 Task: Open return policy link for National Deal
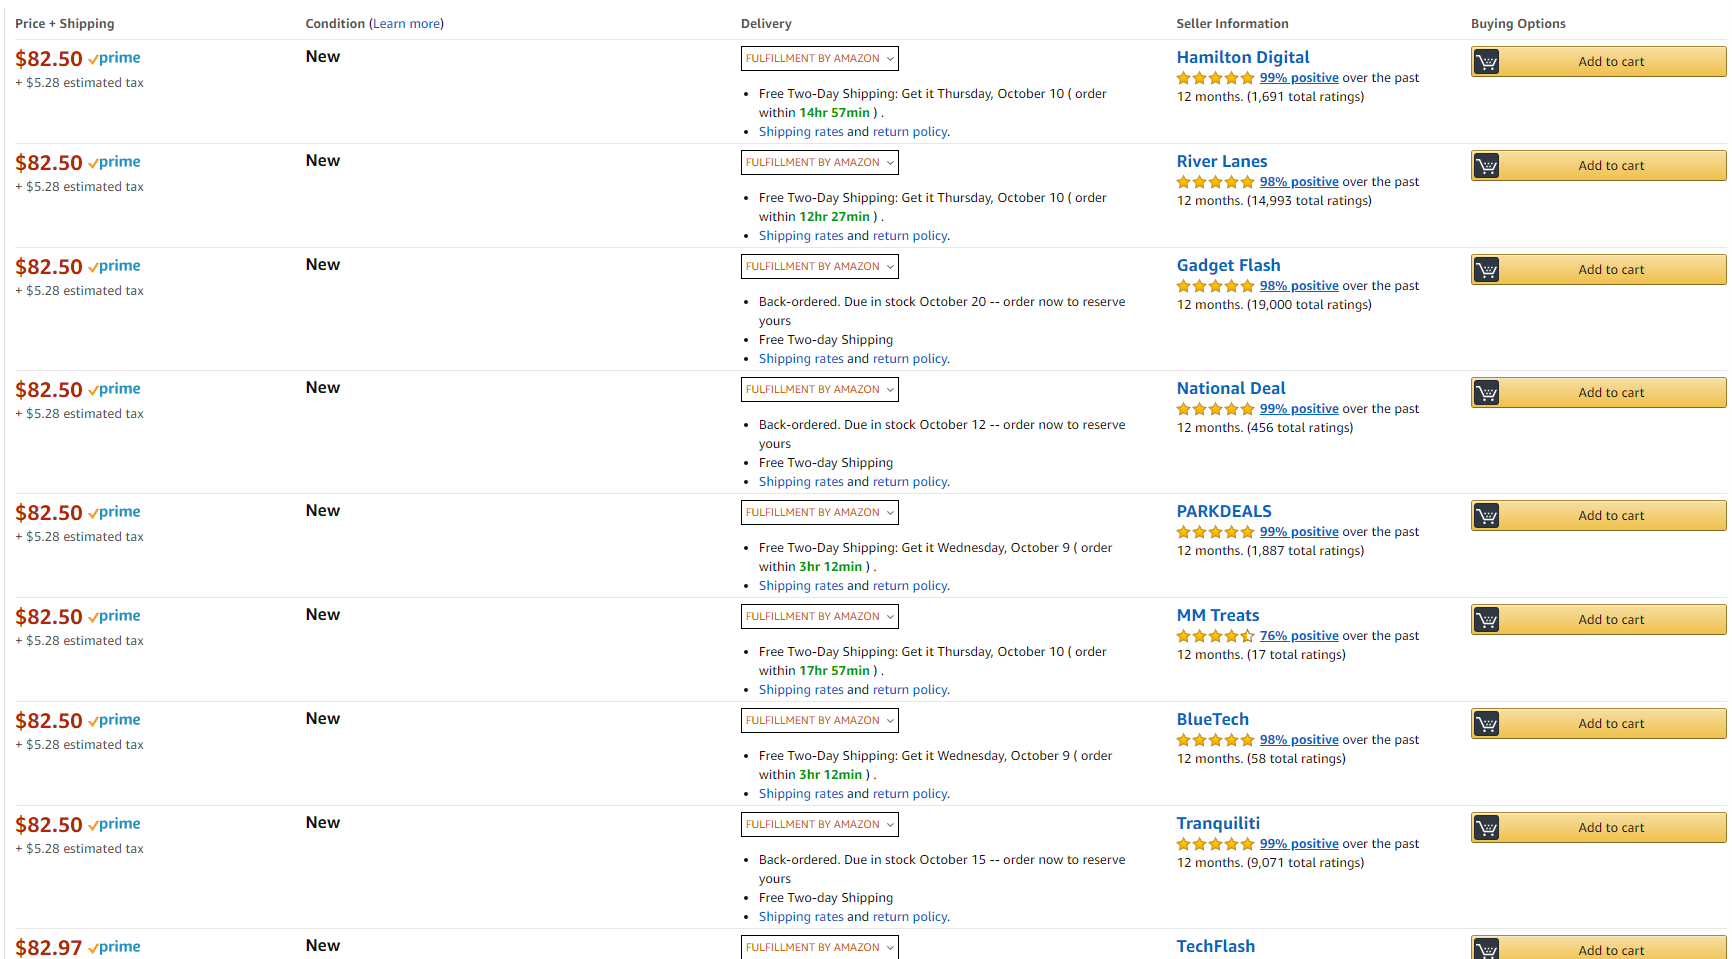pyautogui.click(x=909, y=482)
